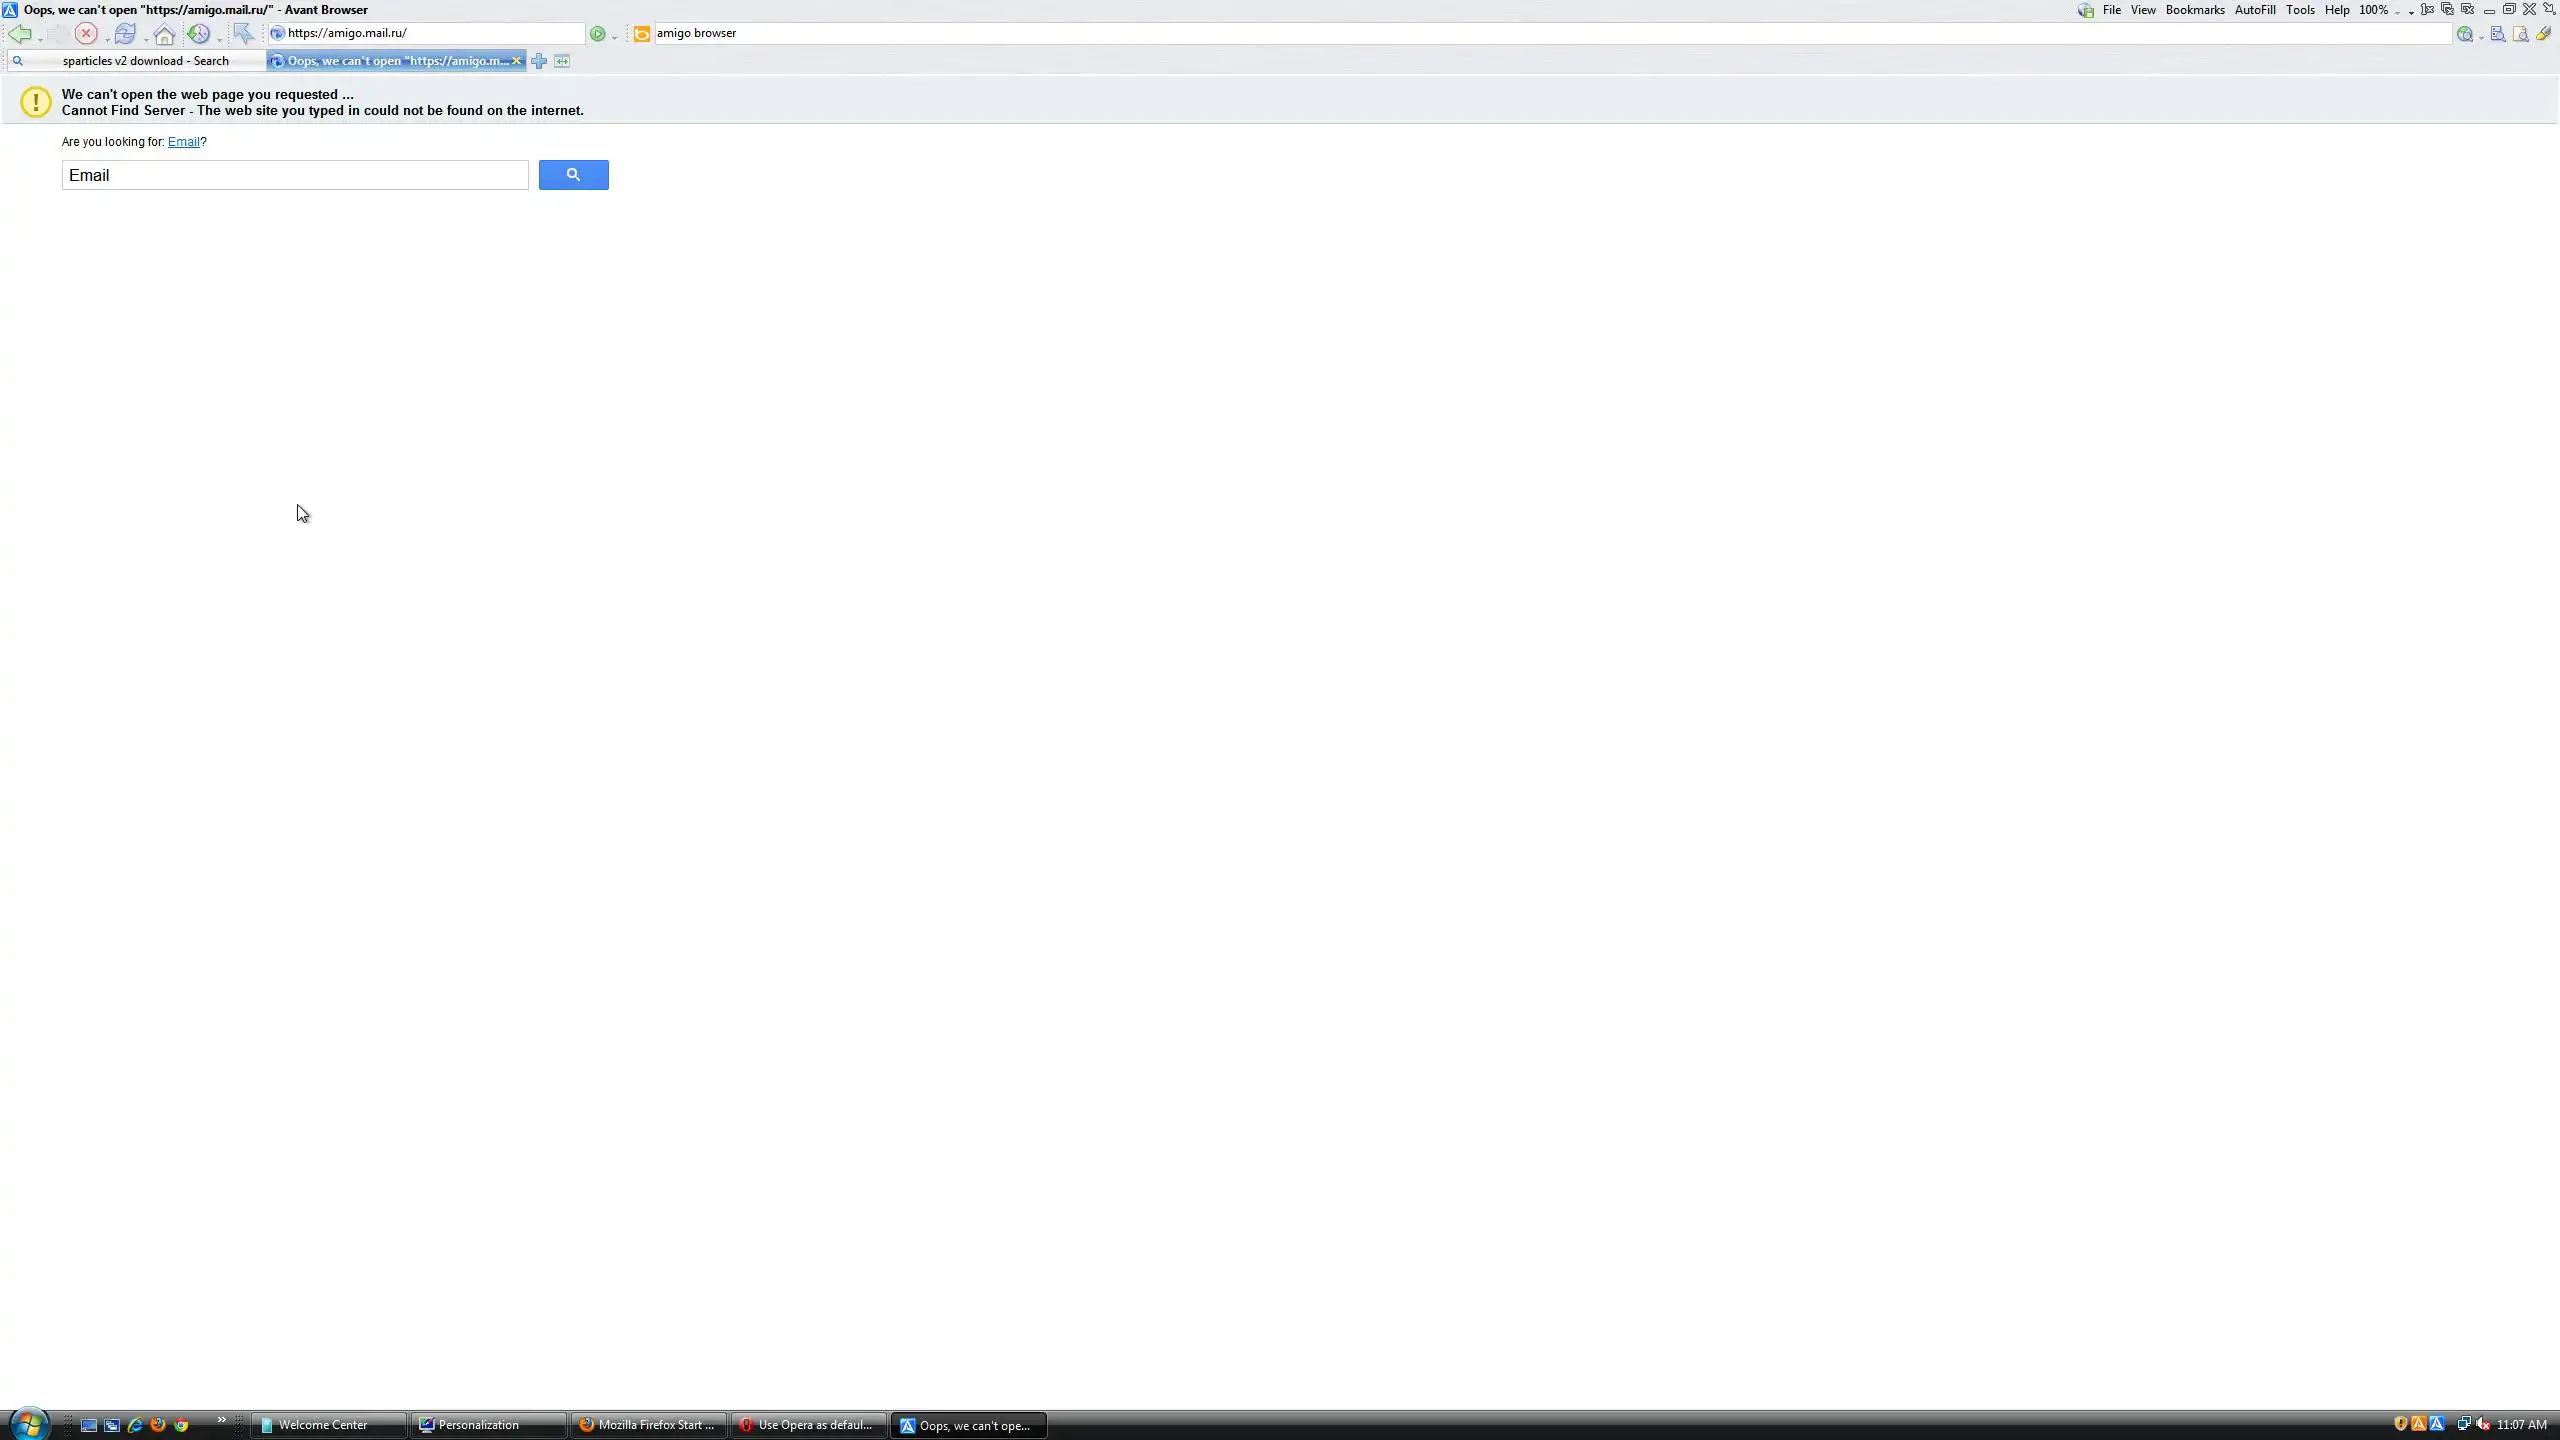The image size is (2560, 1440).
Task: Open Mozilla Firefox from taskbar
Action: pos(647,1425)
